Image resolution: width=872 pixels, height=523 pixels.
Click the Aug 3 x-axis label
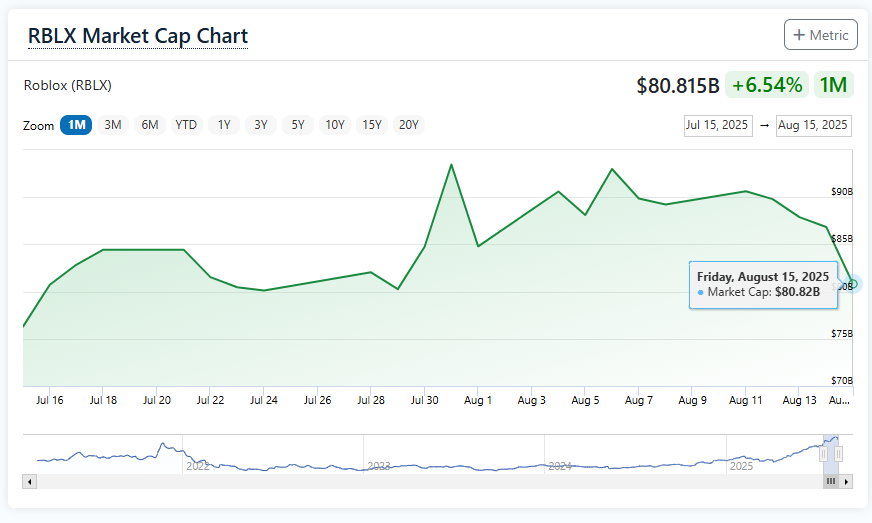pyautogui.click(x=532, y=400)
